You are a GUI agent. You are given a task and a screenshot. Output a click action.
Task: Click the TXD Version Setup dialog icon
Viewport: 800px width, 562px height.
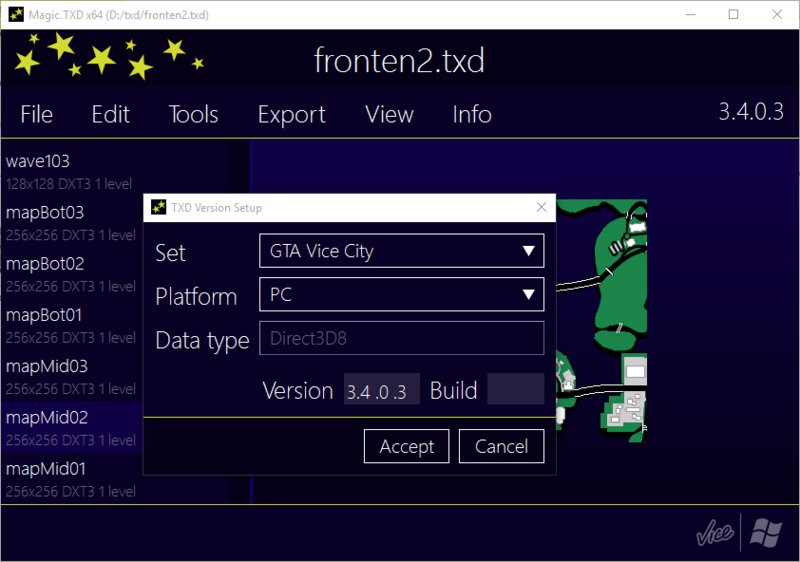159,207
